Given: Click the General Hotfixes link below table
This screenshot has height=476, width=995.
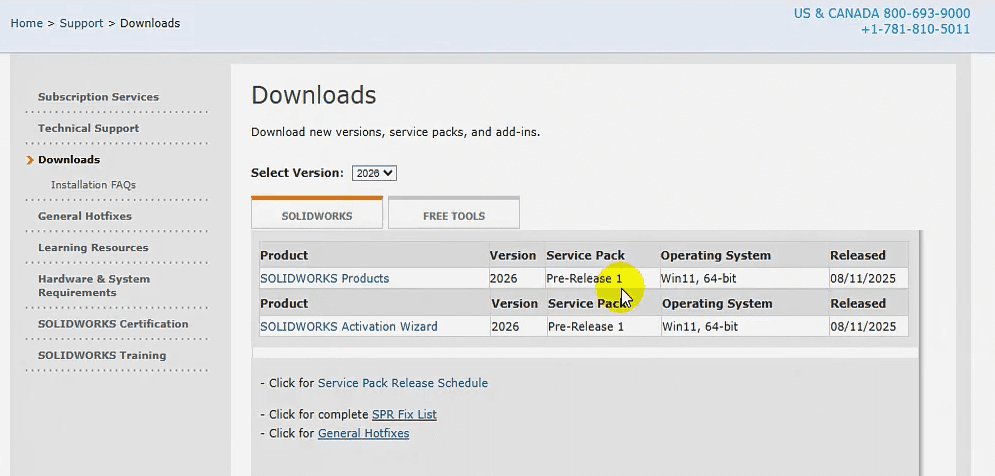Looking at the screenshot, I should (364, 433).
